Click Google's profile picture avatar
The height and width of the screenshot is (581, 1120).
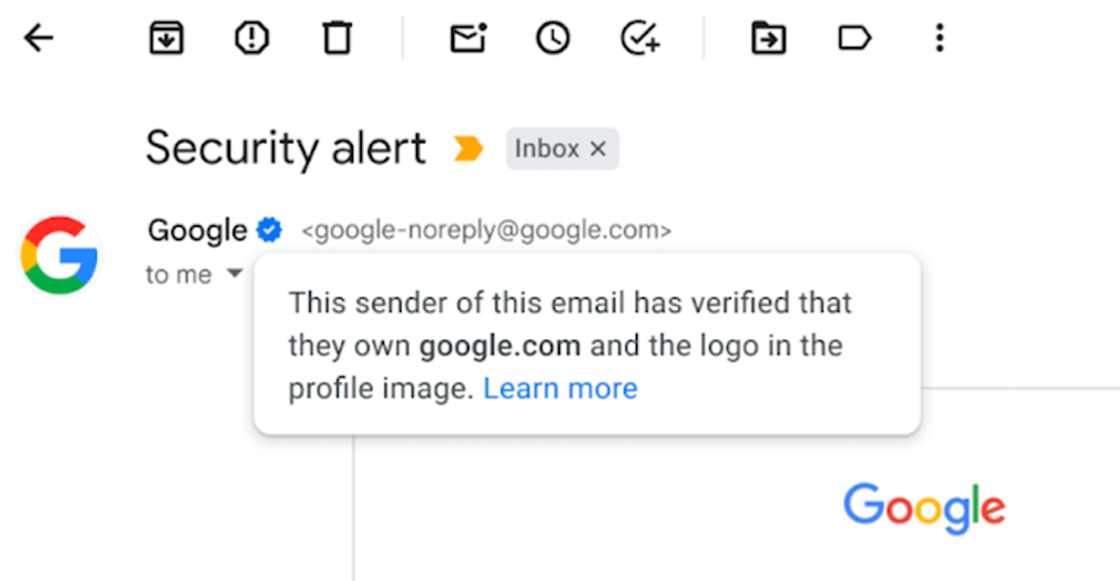coord(59,255)
